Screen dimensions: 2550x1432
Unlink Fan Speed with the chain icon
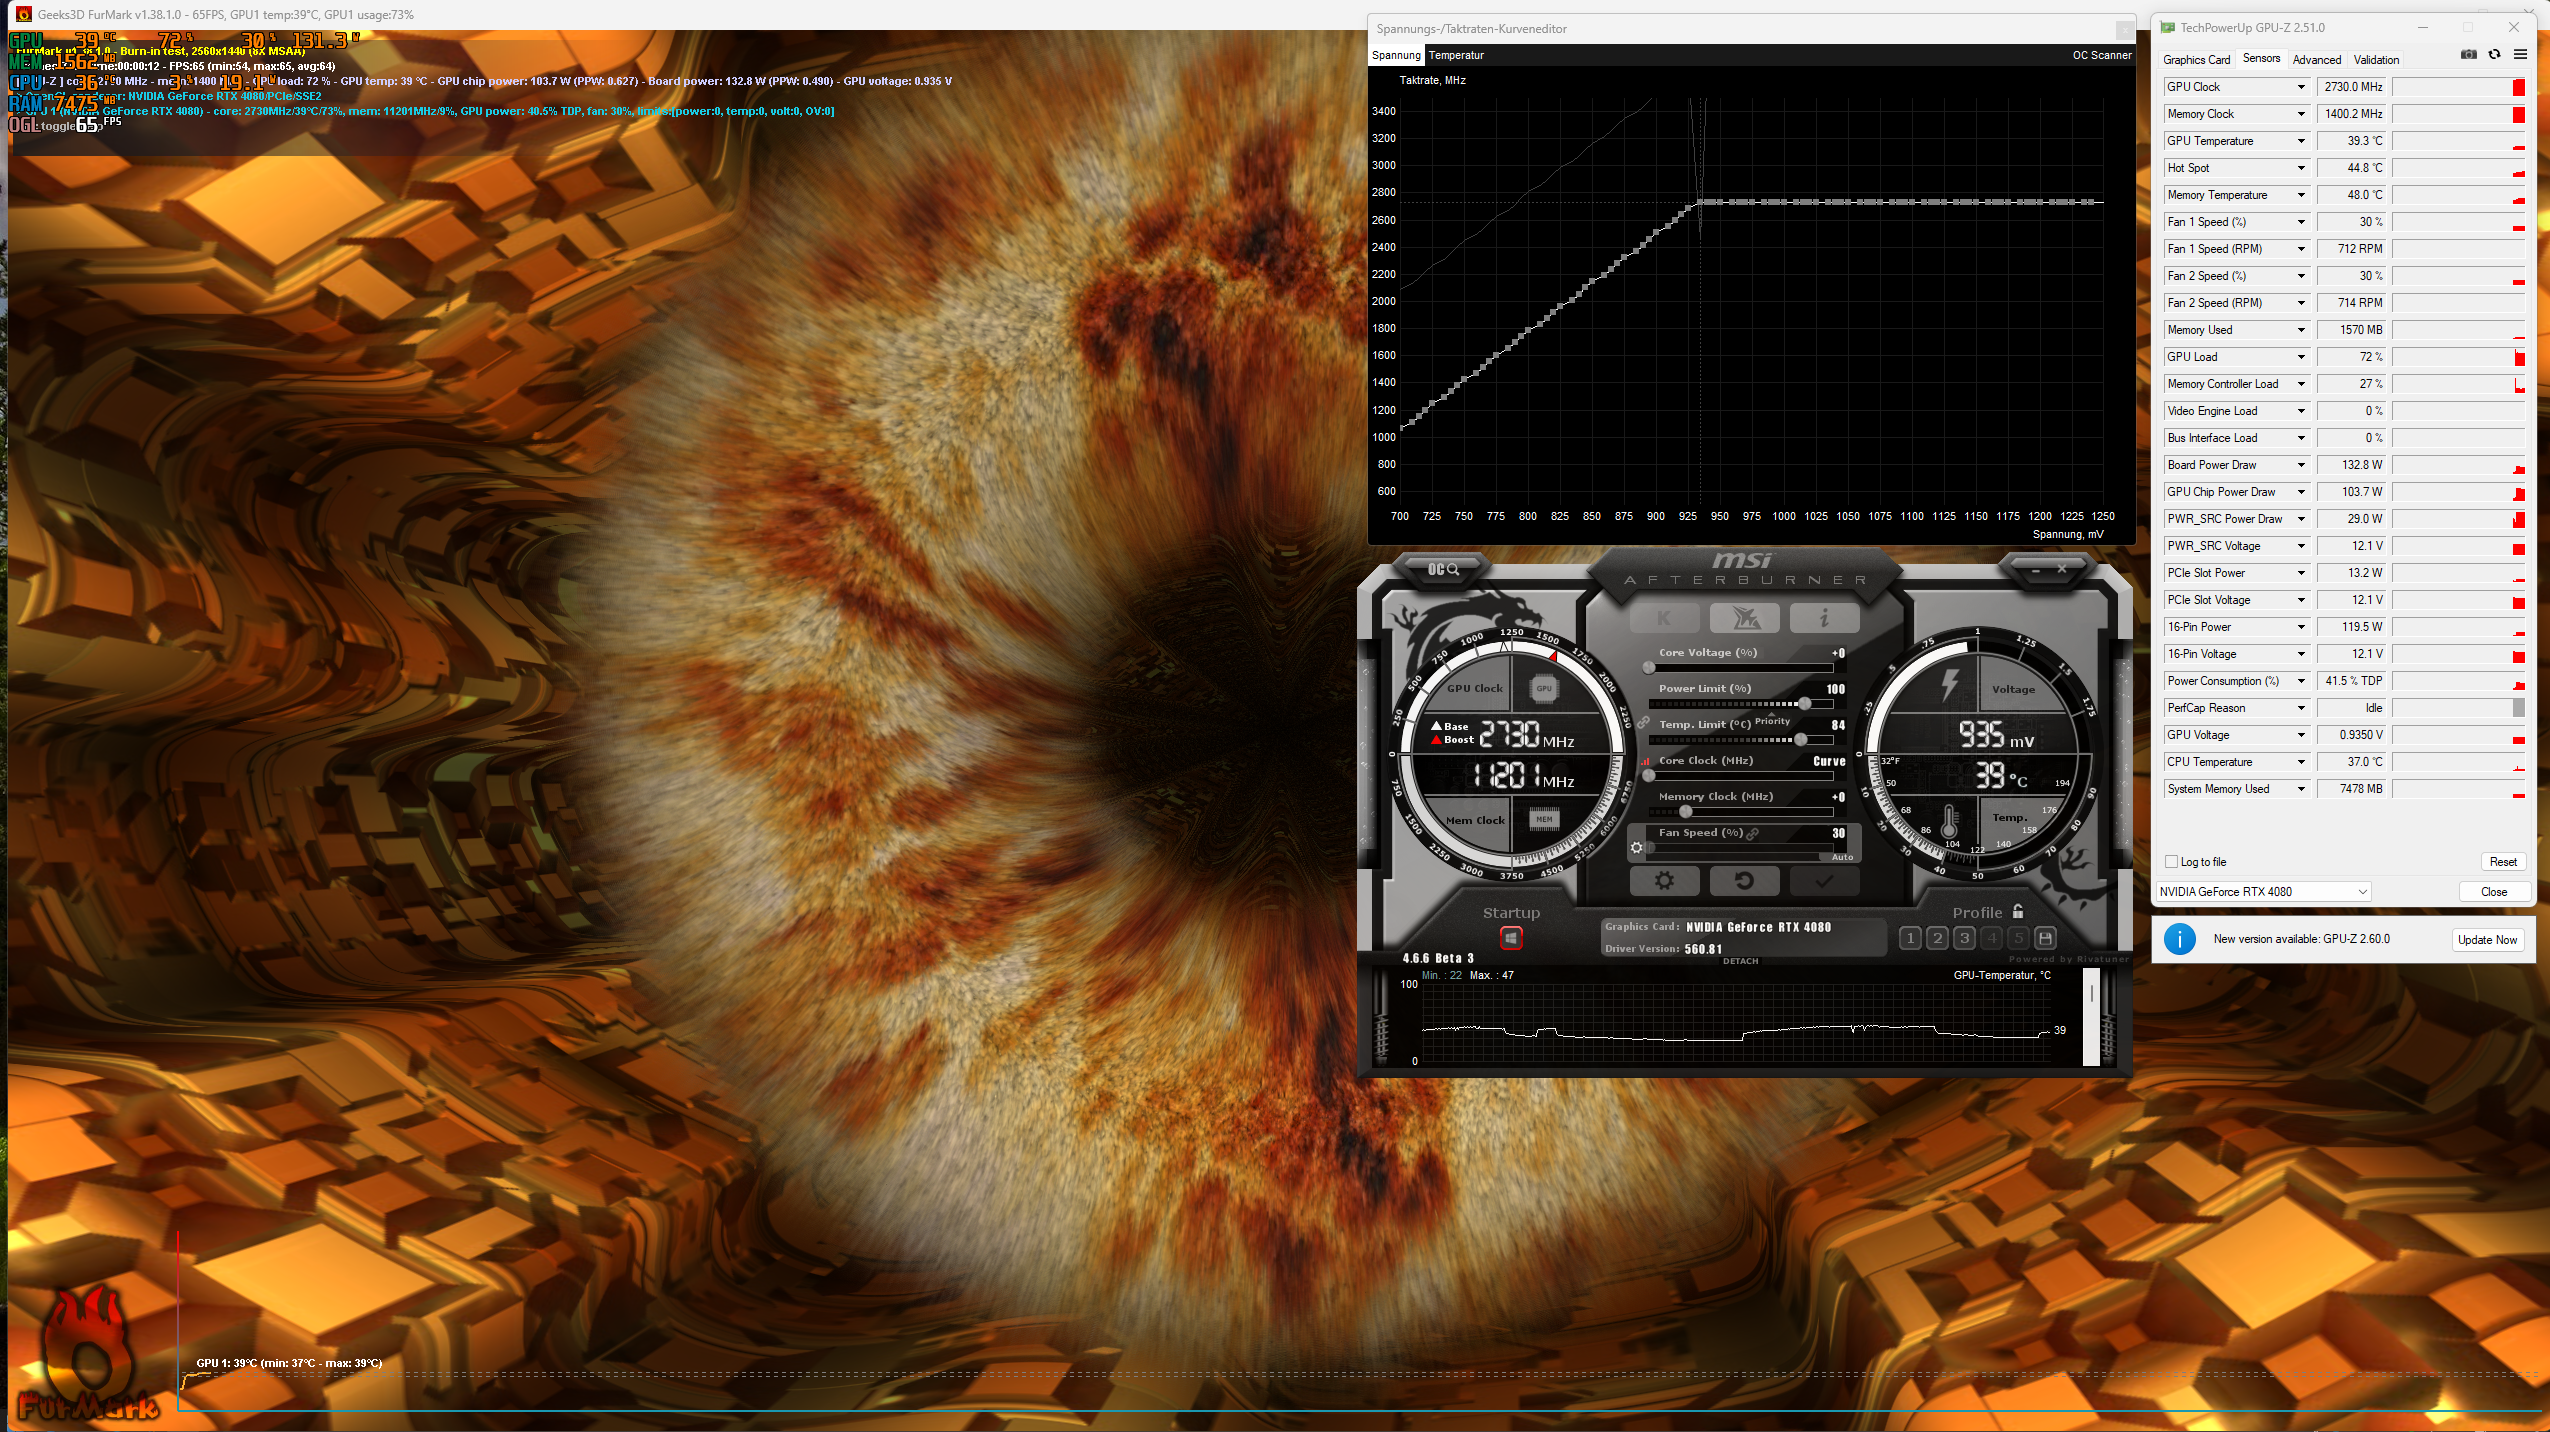click(1753, 833)
